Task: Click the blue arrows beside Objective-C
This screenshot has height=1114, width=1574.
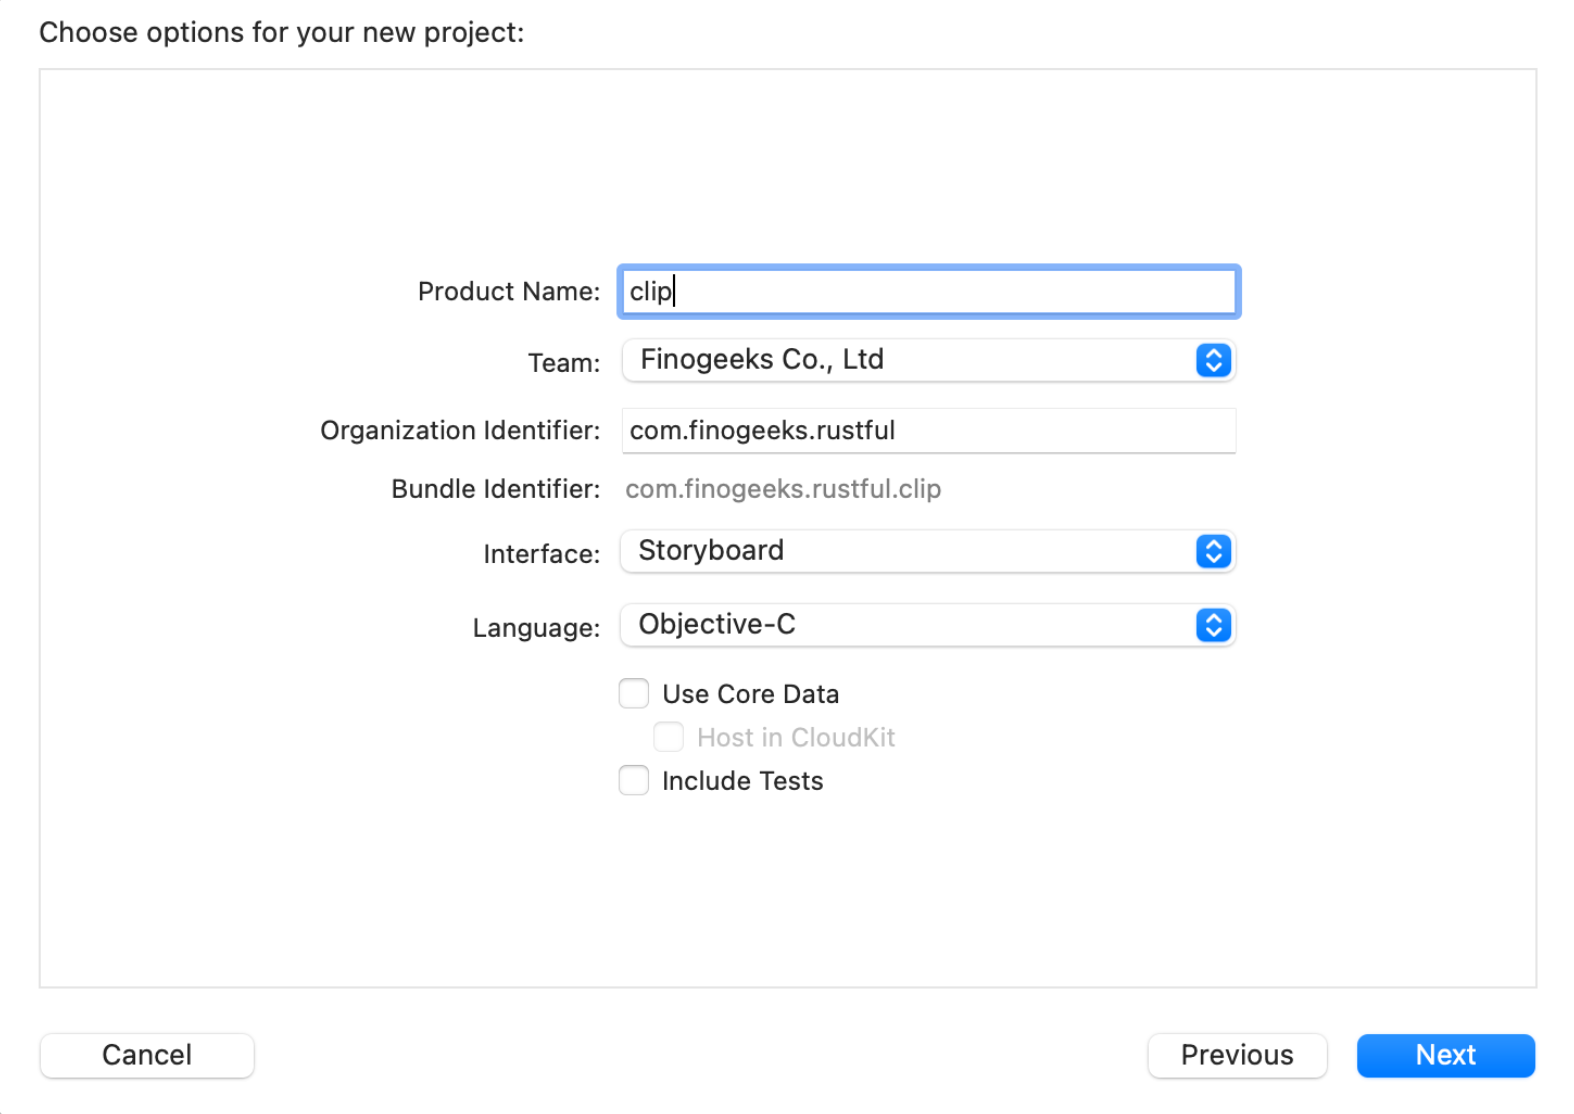Action: click(x=1212, y=625)
